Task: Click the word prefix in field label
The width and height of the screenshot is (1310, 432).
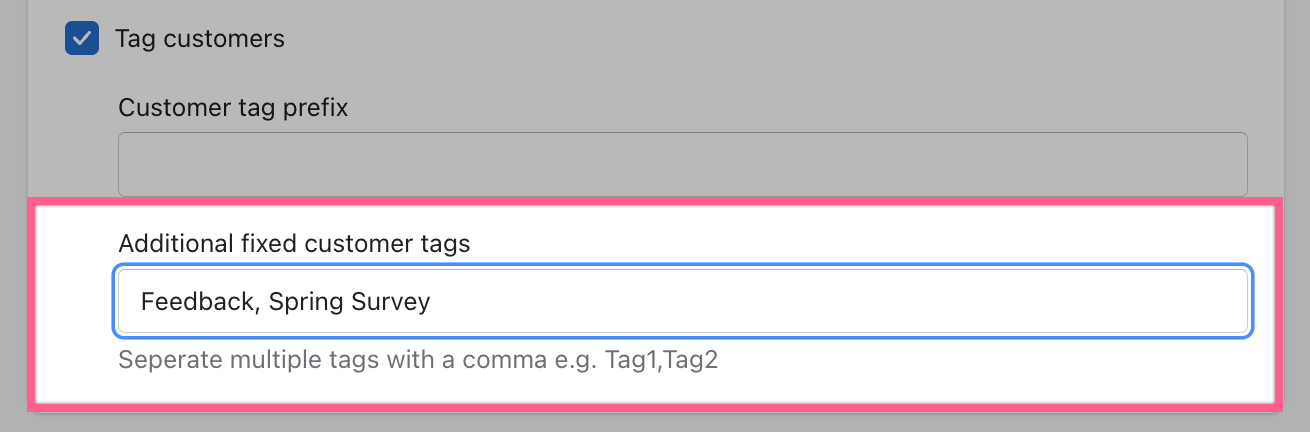Action: 314,108
